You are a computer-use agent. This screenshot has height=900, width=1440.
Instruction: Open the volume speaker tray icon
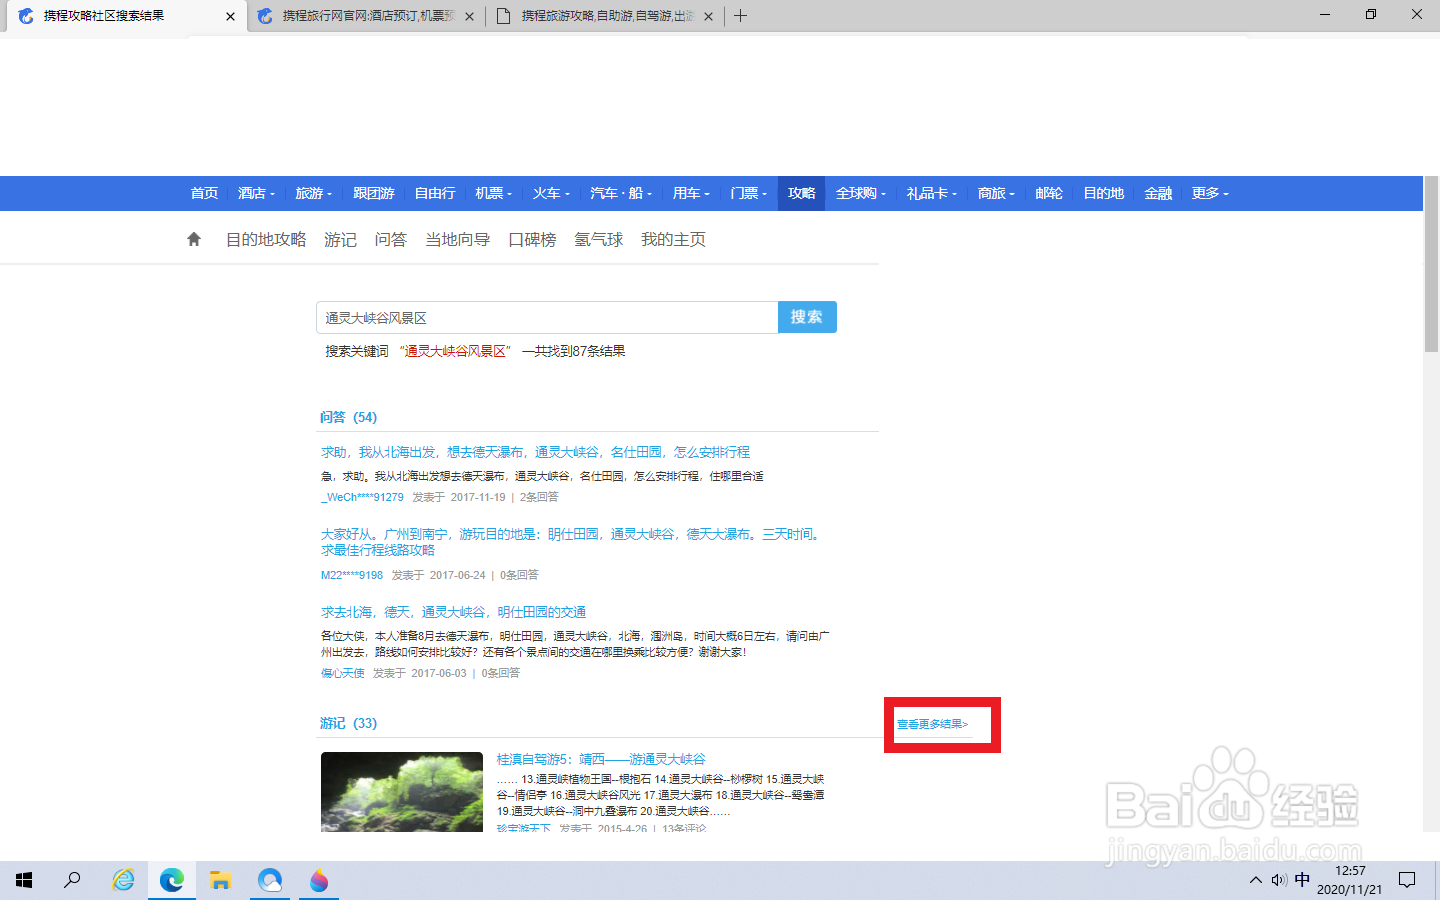coord(1279,880)
